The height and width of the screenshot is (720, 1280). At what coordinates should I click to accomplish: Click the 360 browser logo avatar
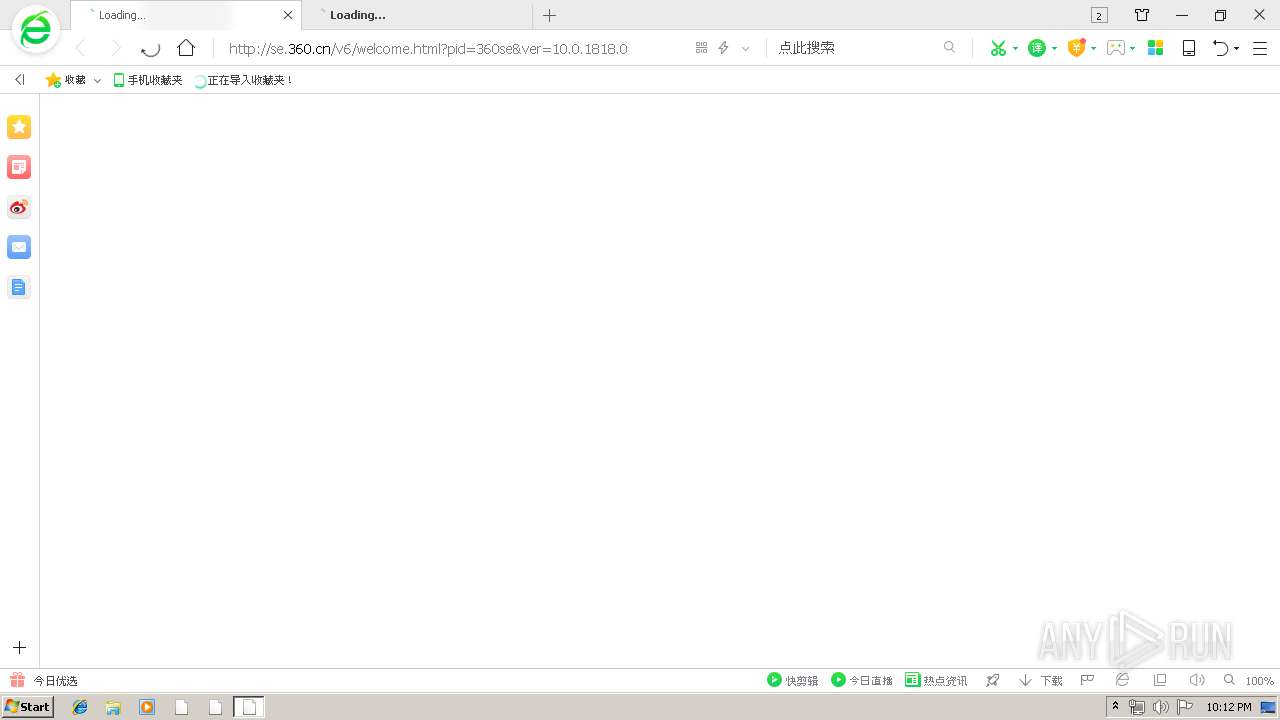coord(35,30)
